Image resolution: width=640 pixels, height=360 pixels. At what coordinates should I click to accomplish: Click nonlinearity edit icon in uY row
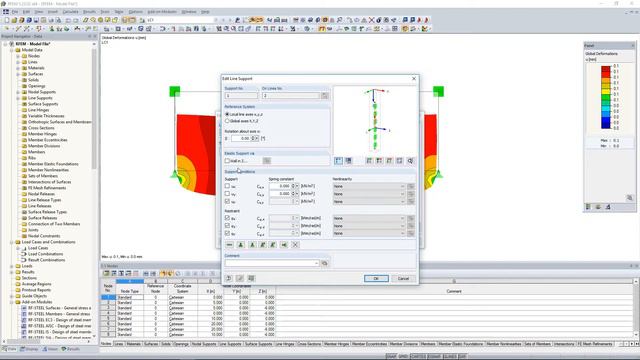point(411,194)
